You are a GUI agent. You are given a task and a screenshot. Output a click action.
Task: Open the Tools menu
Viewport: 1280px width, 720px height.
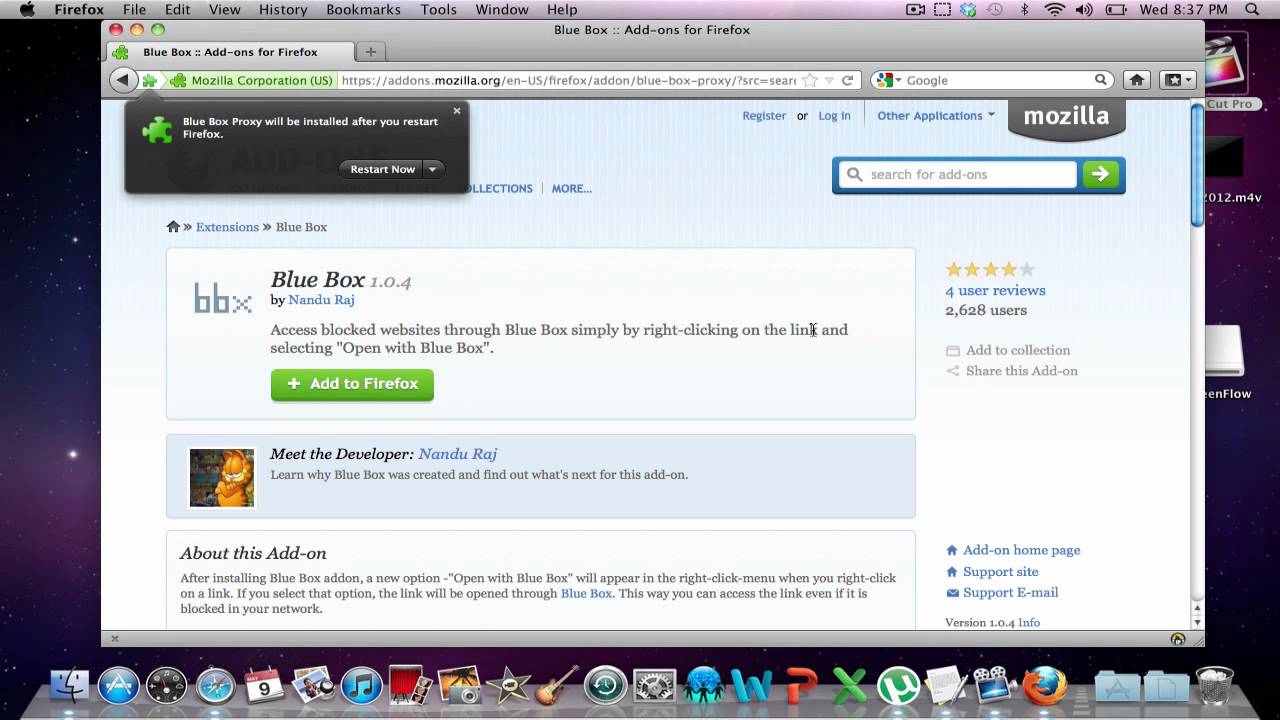click(x=438, y=10)
